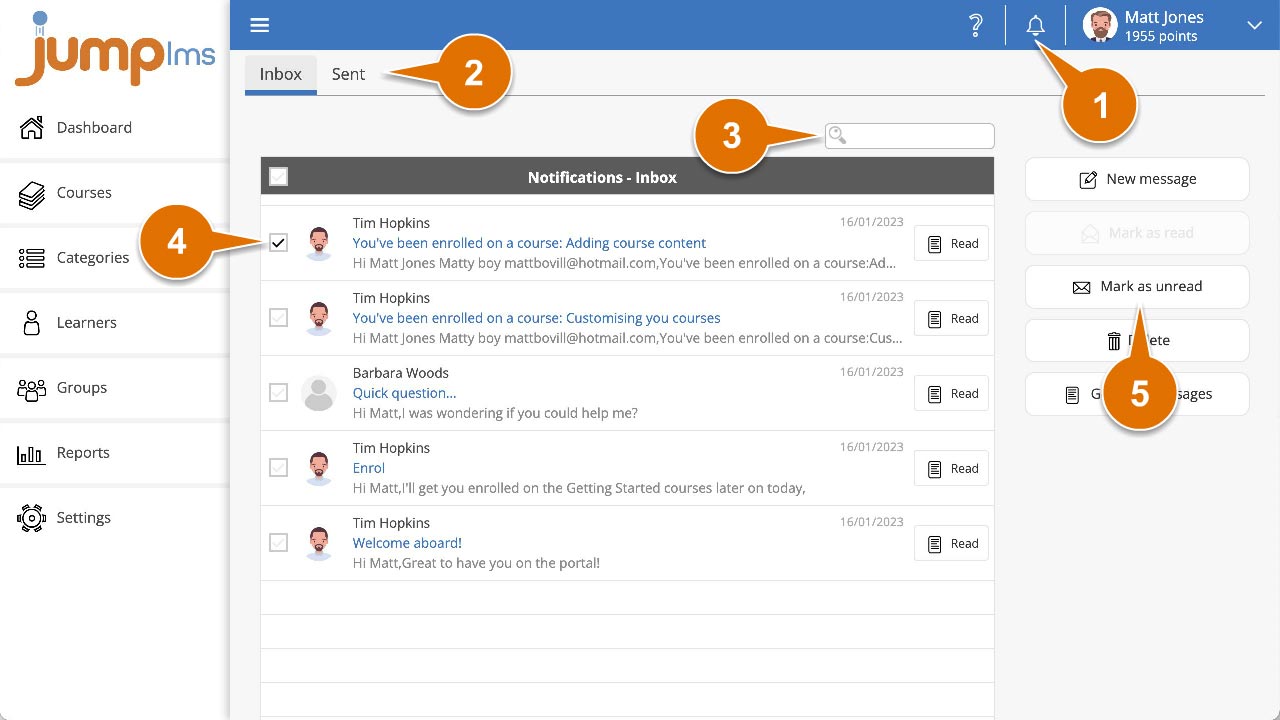This screenshot has width=1280, height=720.
Task: Click sender name Barbara Woods
Action: point(400,373)
